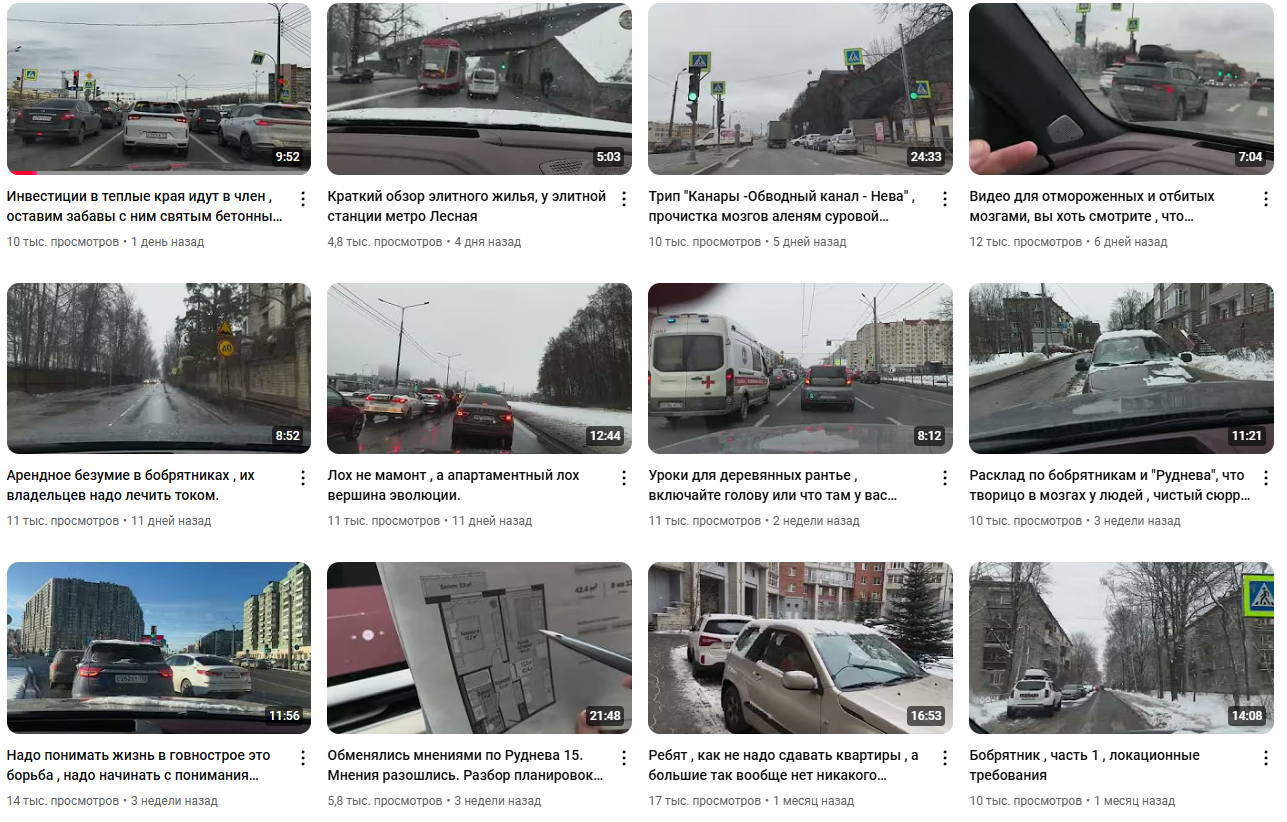Open video title 'Ребят, как не надо сдавать квартиры'

(783, 765)
